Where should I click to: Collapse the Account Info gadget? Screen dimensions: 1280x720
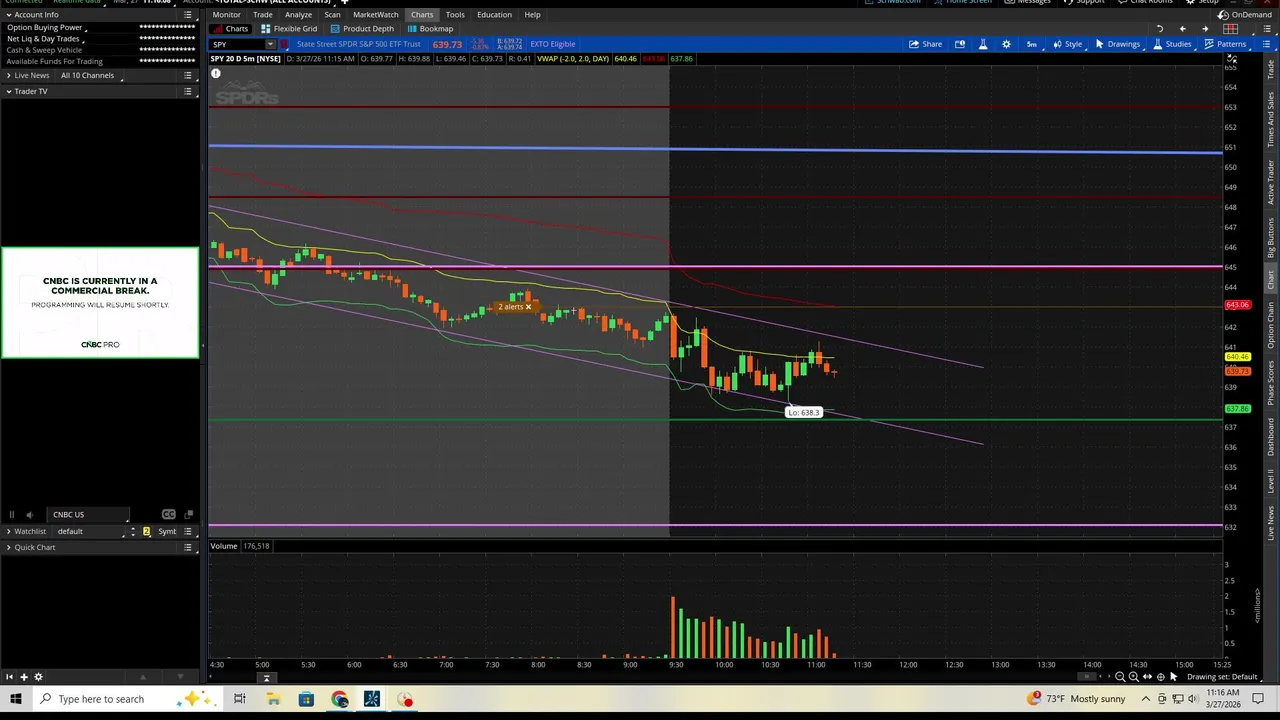9,14
